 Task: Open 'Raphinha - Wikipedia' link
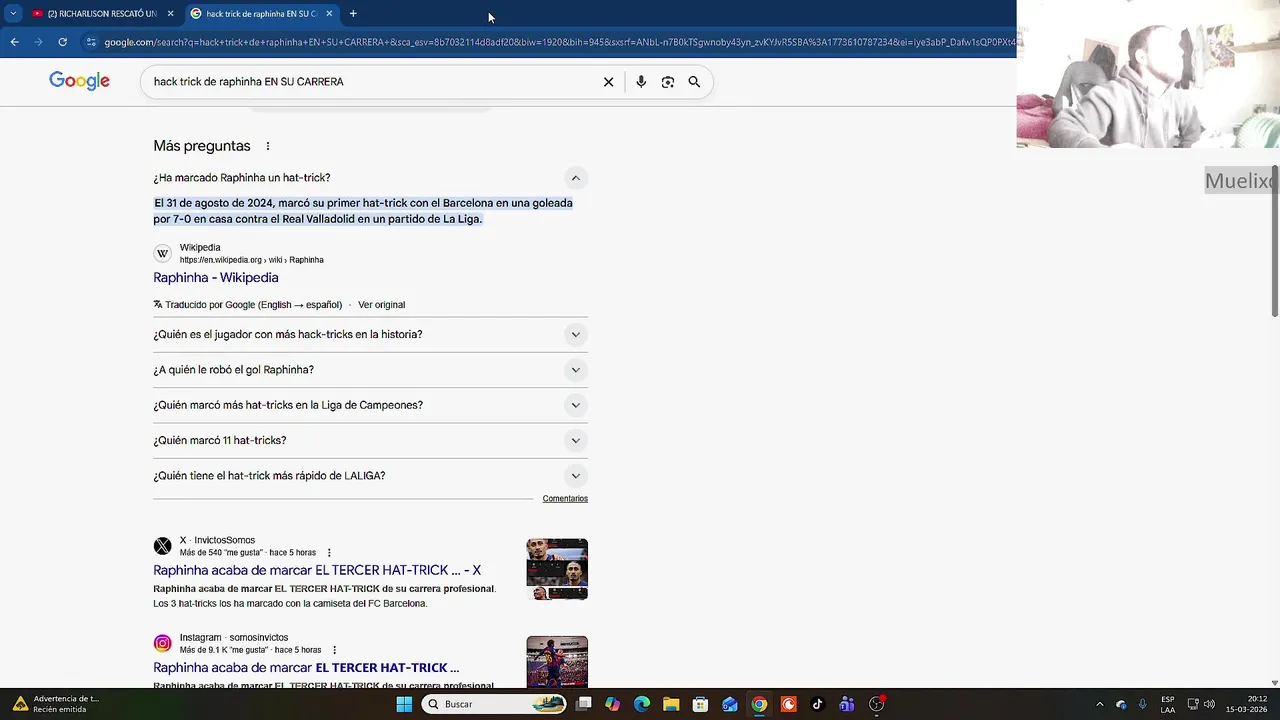(x=216, y=278)
